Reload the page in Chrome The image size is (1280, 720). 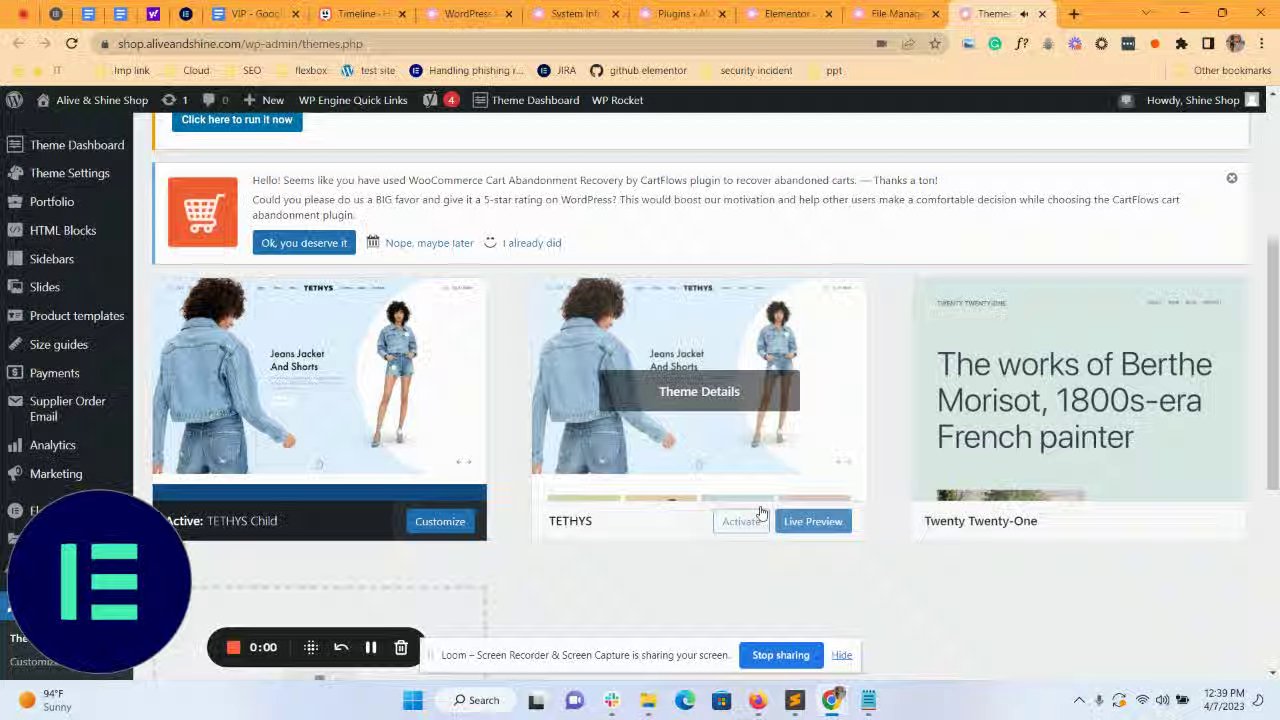[72, 44]
